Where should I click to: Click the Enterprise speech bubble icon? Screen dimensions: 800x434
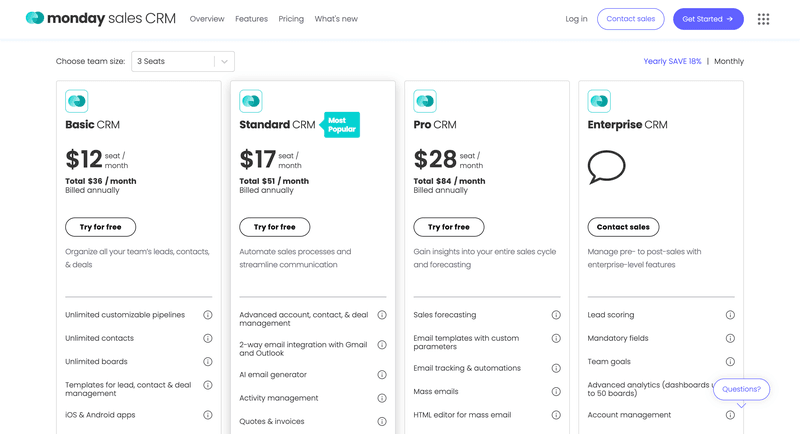pos(606,167)
